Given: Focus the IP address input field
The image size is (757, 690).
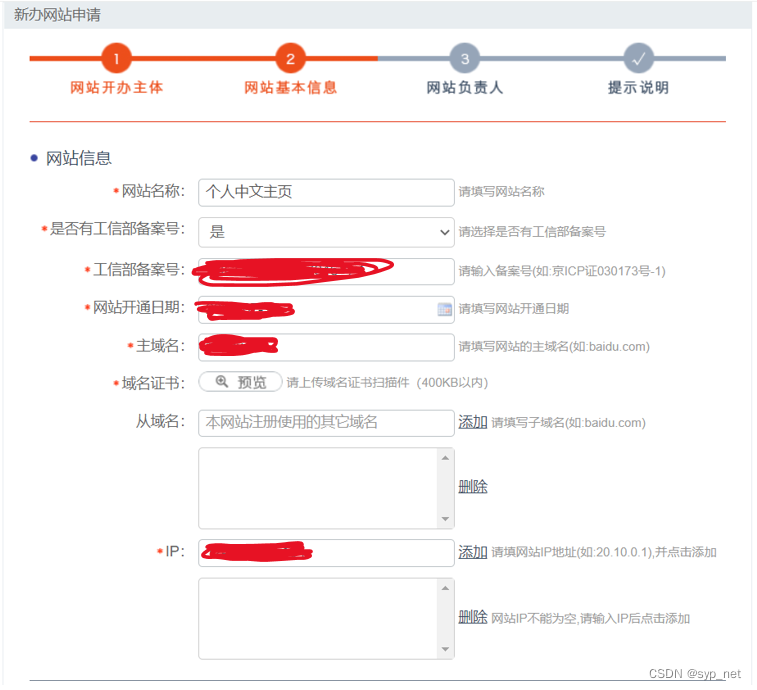Looking at the screenshot, I should [x=326, y=553].
